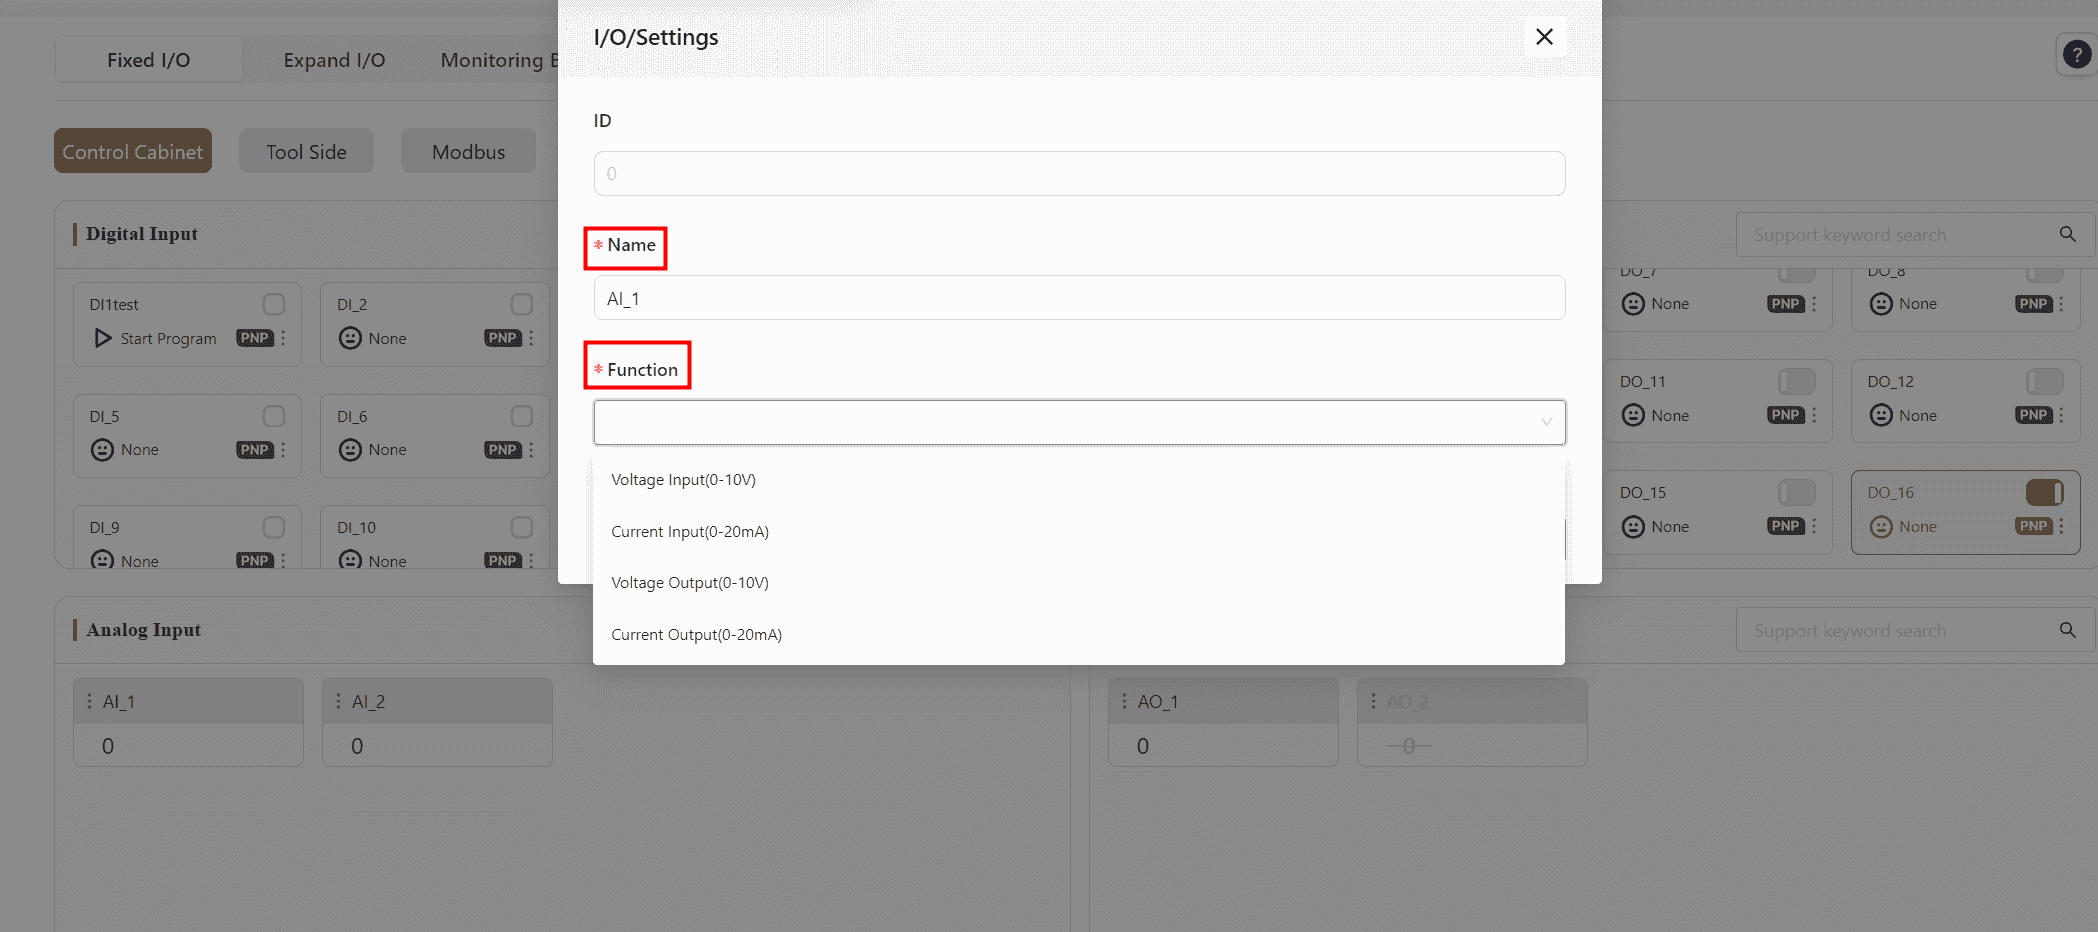Image resolution: width=2098 pixels, height=932 pixels.
Task: Expand the Function dropdown field
Action: (1078, 422)
